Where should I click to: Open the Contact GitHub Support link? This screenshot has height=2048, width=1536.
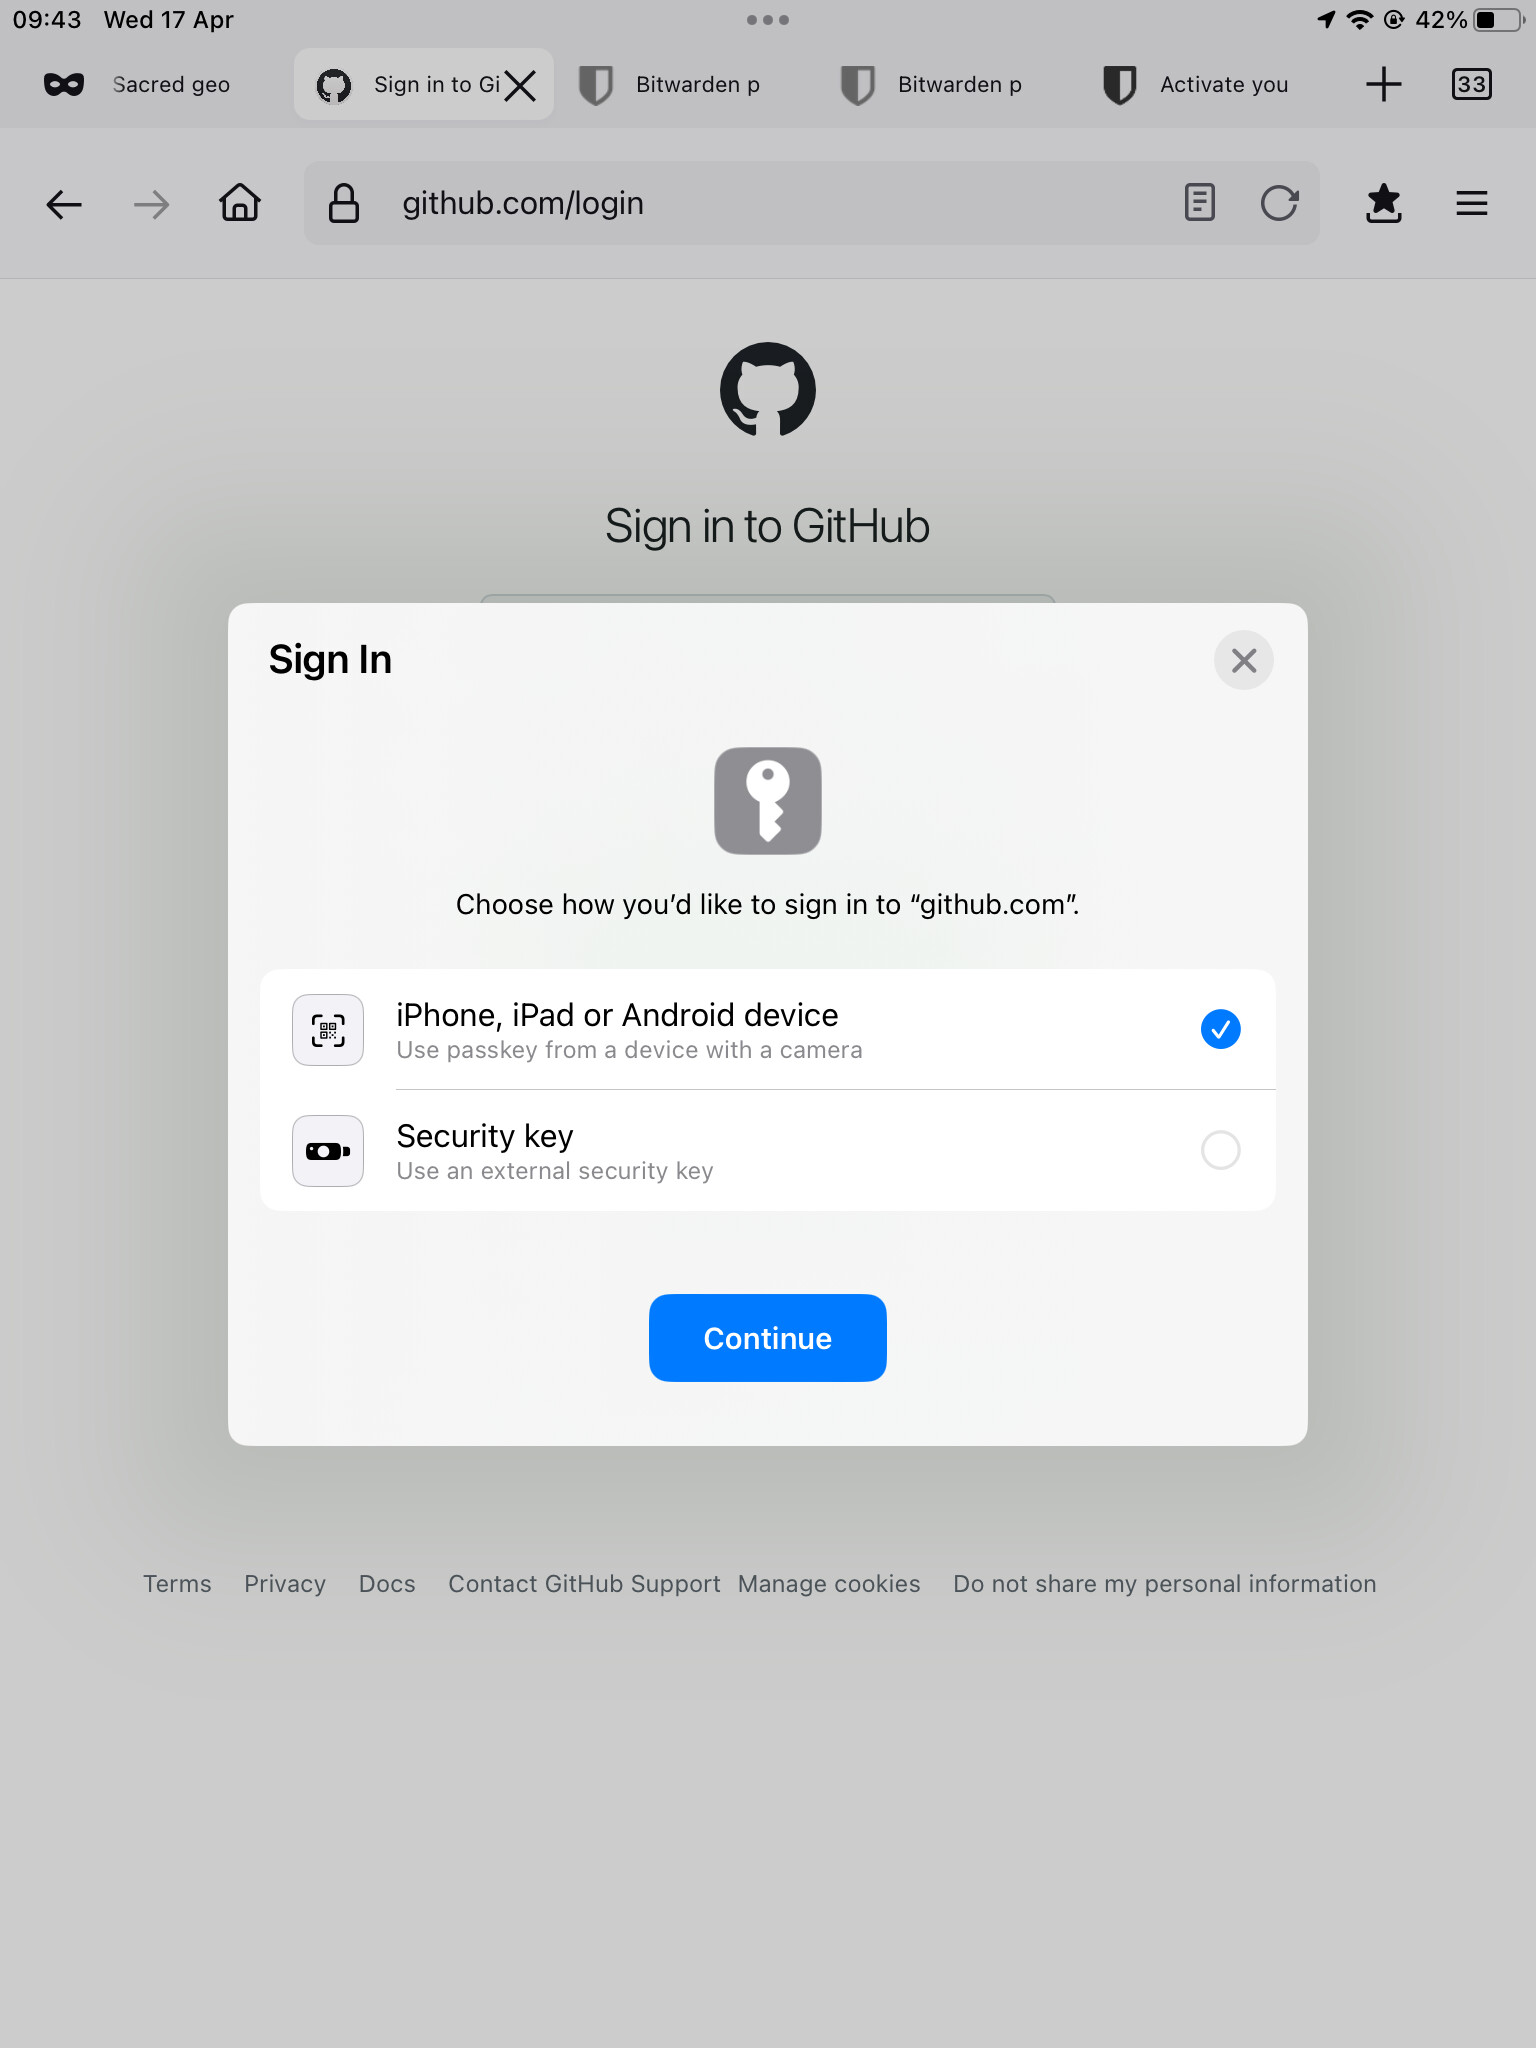pyautogui.click(x=584, y=1584)
